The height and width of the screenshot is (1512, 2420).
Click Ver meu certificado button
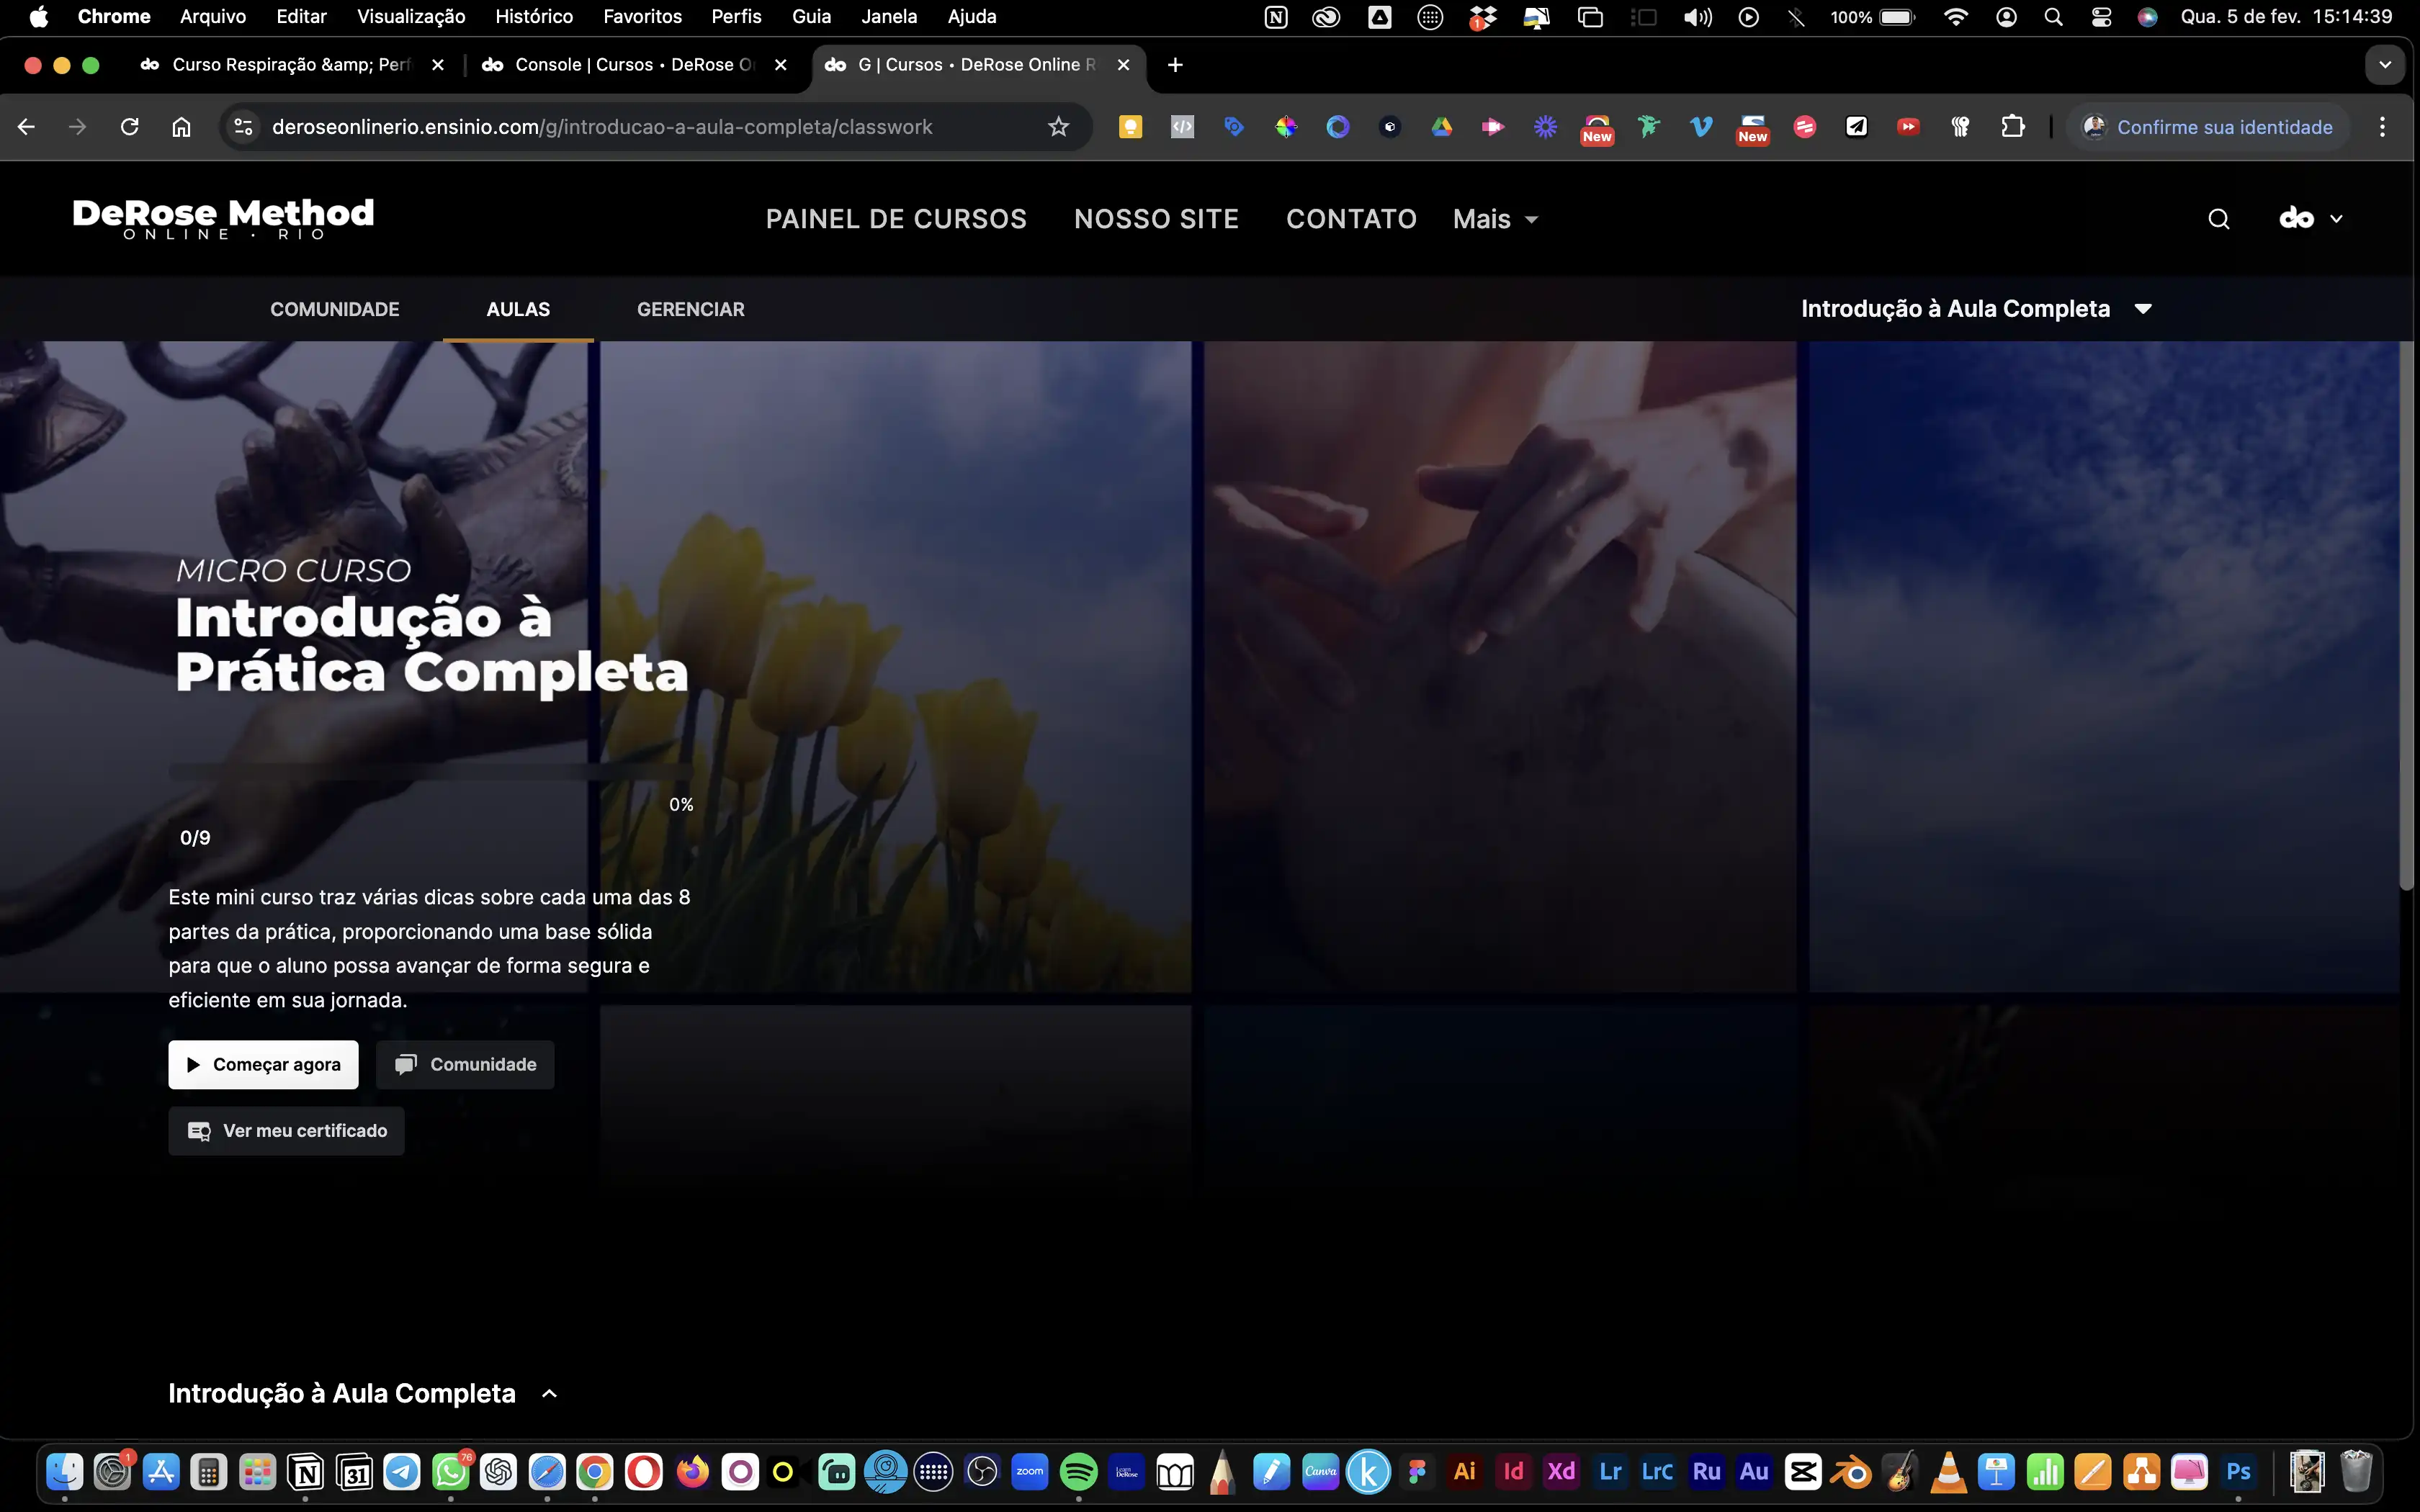pyautogui.click(x=286, y=1130)
